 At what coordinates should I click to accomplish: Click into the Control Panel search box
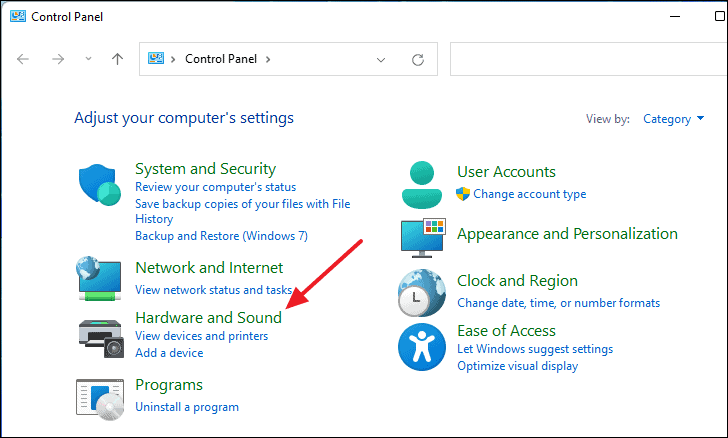click(589, 59)
